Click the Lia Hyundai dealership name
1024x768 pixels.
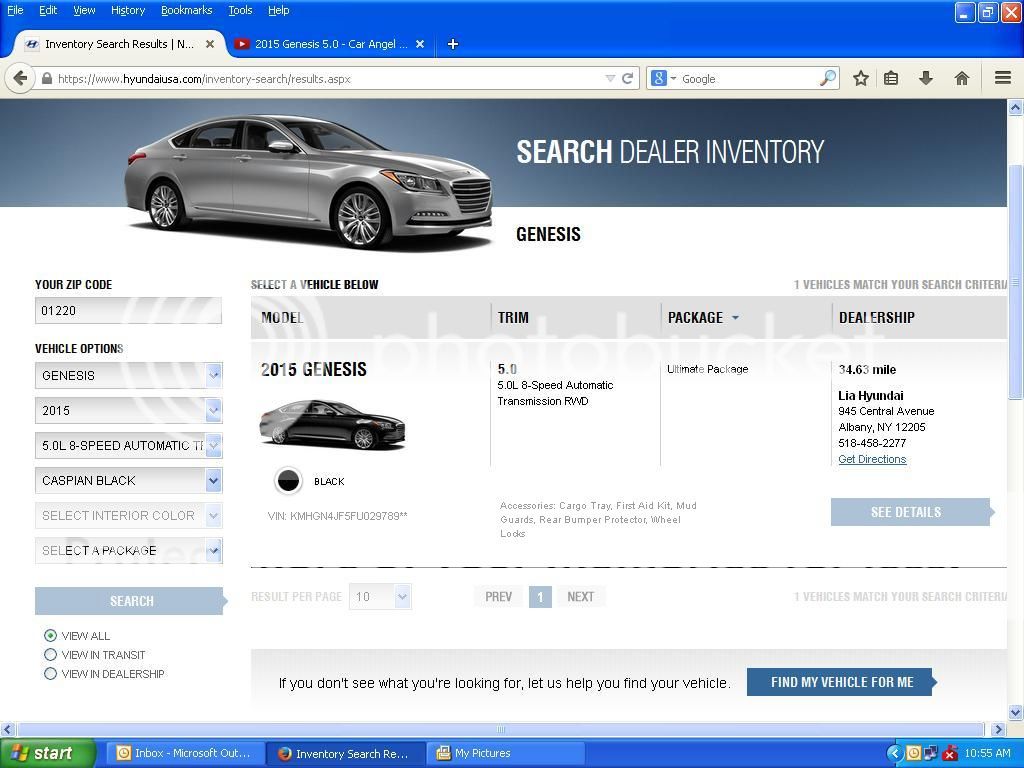871,395
